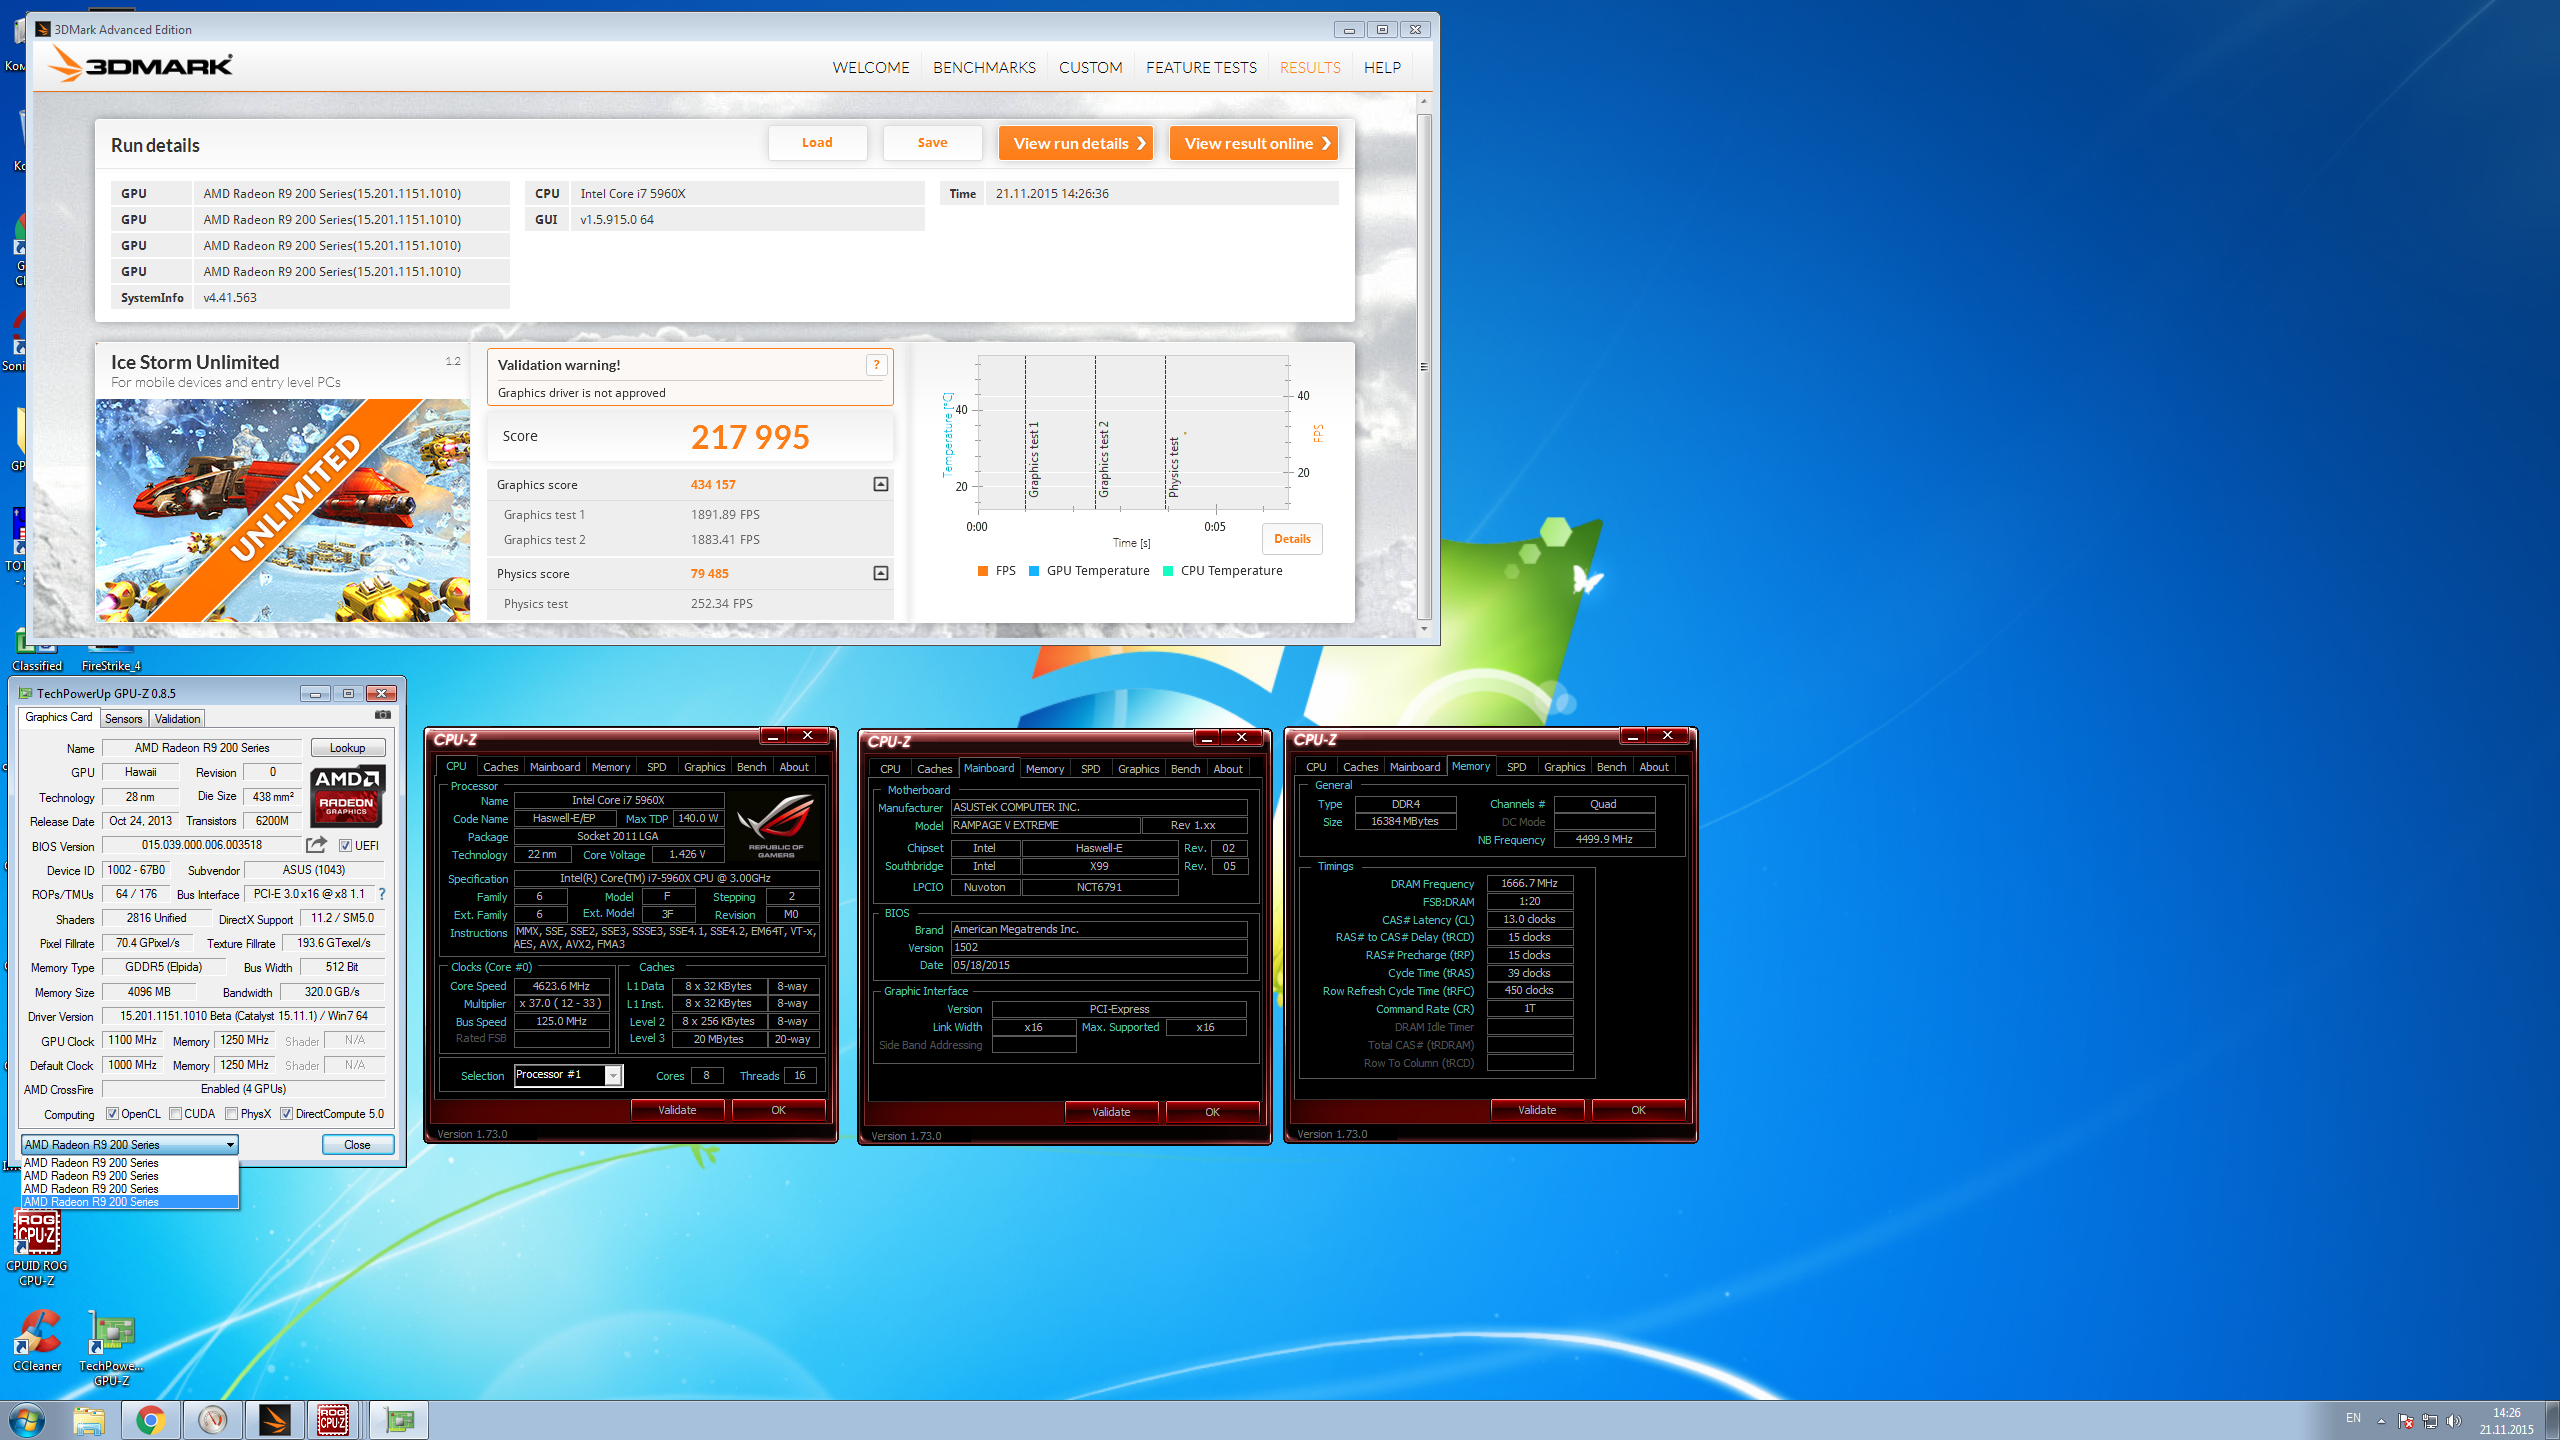Collapse the Physics score section

coord(880,573)
